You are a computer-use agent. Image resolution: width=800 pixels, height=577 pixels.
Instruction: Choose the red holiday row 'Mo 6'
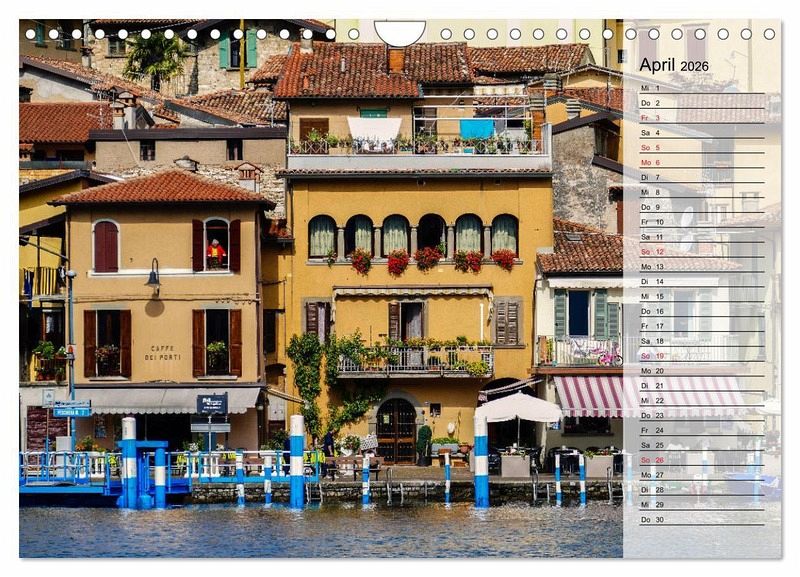click(702, 163)
